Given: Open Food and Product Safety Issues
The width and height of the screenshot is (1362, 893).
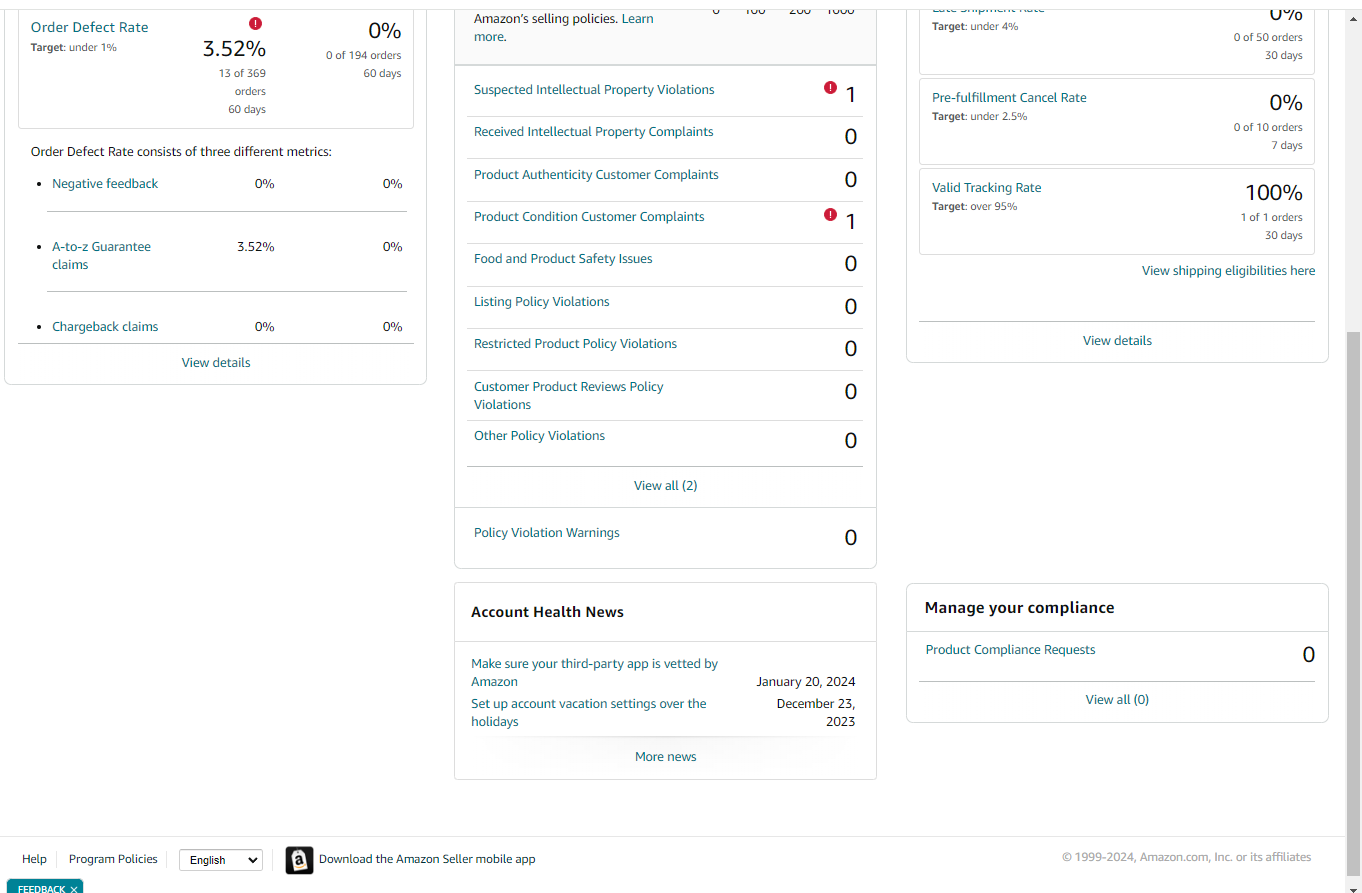Looking at the screenshot, I should (x=563, y=259).
